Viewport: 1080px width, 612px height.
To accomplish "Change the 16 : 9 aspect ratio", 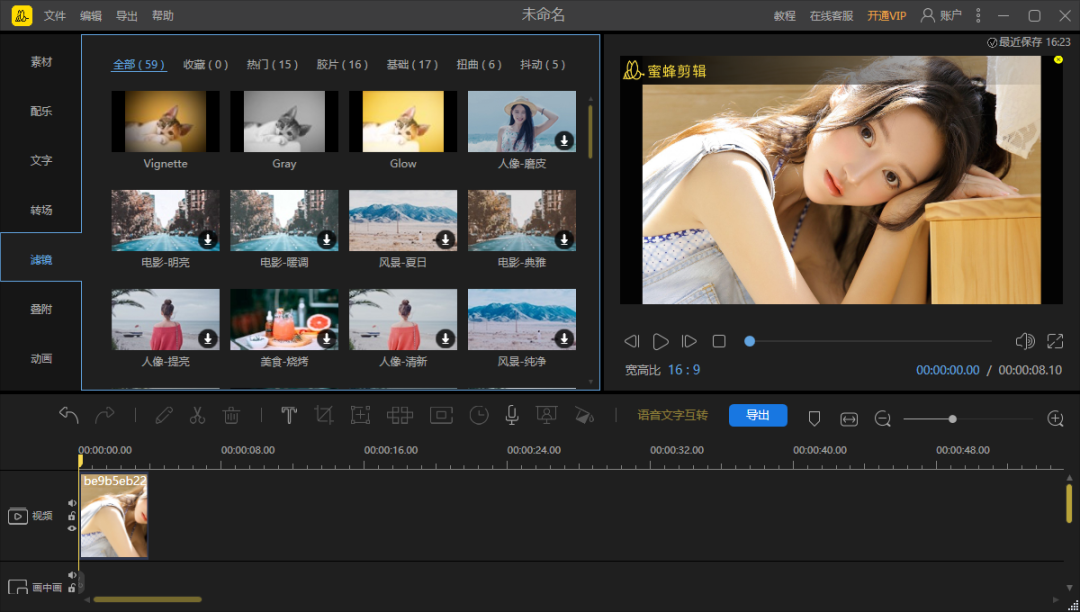I will pos(684,370).
